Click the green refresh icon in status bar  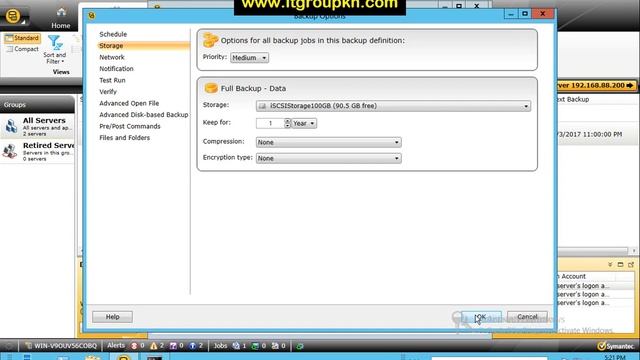click(x=300, y=346)
